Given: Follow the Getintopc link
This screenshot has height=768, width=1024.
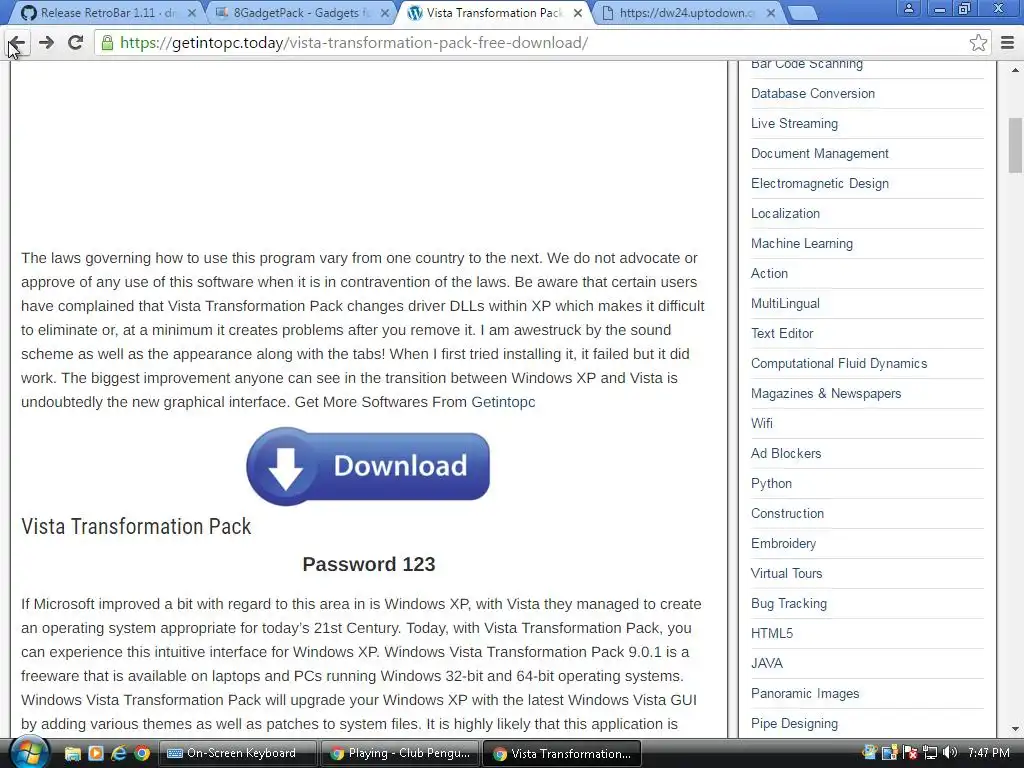Looking at the screenshot, I should click(x=503, y=402).
